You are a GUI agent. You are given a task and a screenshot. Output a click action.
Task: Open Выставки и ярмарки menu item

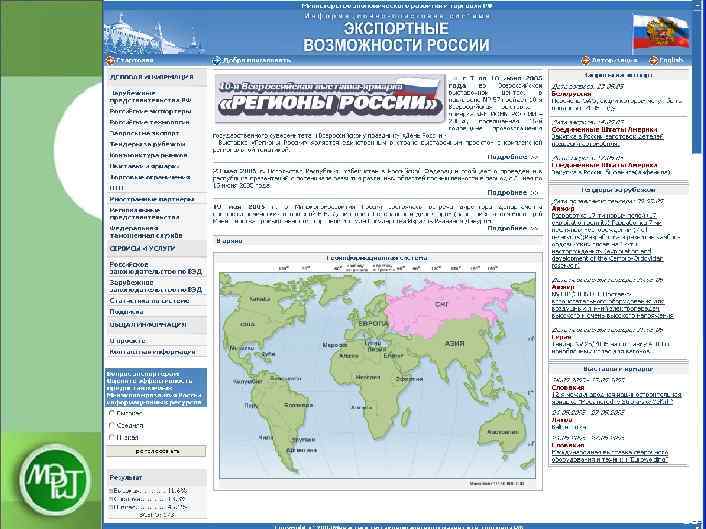[145, 166]
